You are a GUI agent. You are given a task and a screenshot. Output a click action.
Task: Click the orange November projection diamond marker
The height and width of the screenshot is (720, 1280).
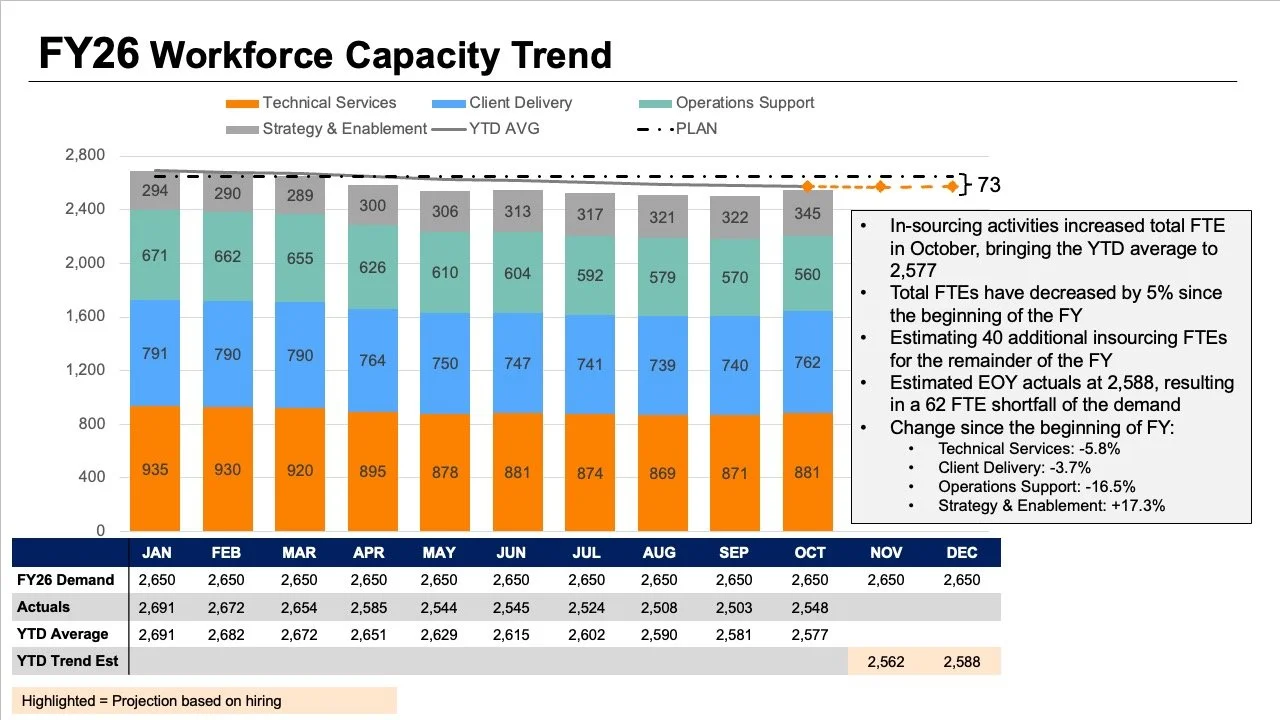(x=880, y=186)
